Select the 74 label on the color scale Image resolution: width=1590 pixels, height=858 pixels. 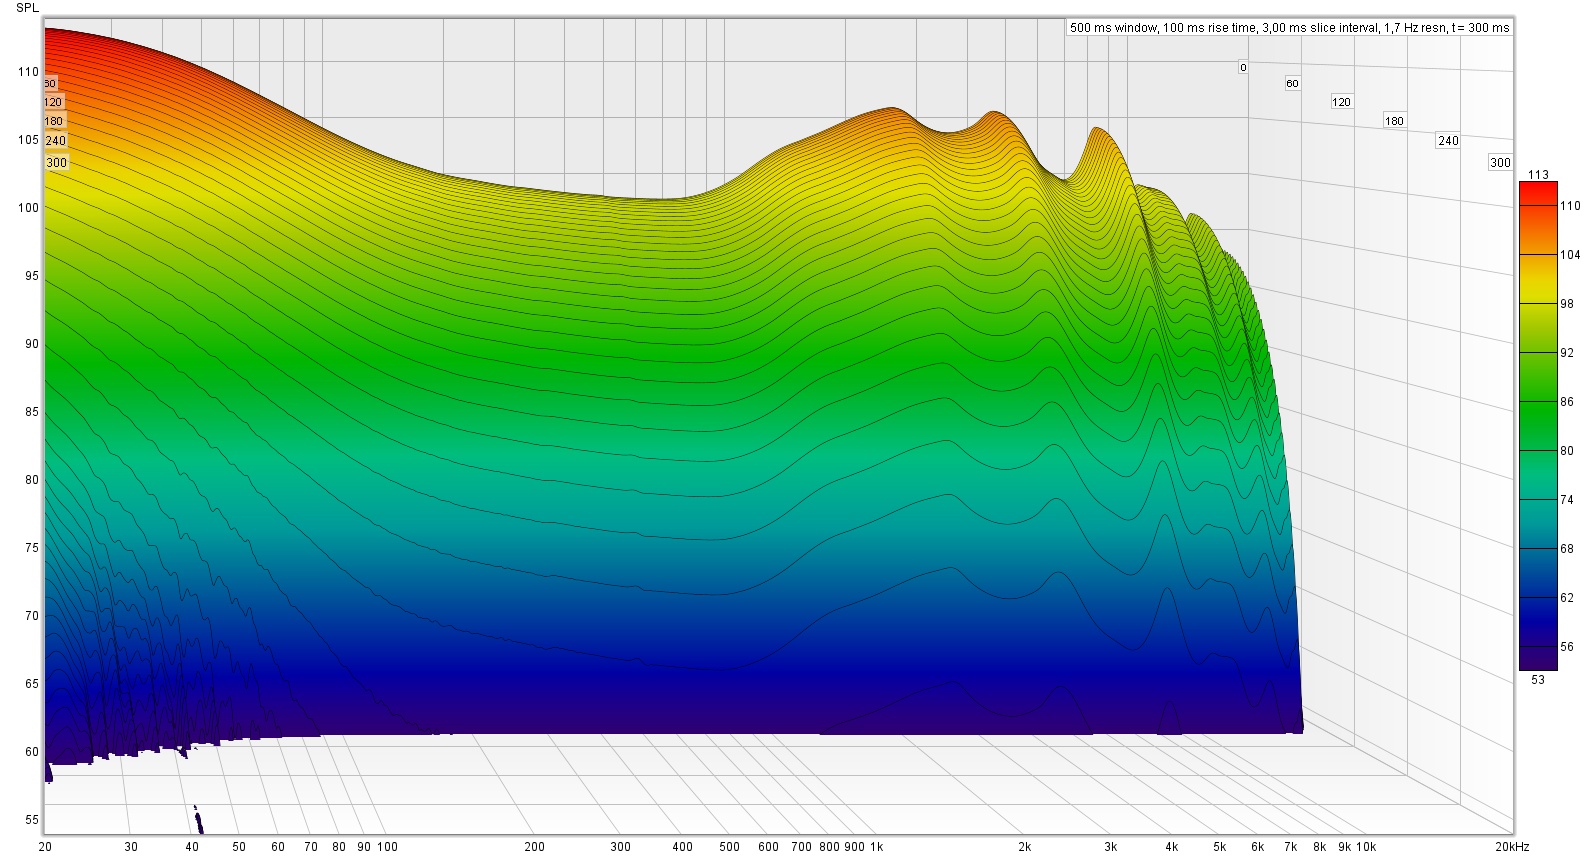pyautogui.click(x=1567, y=500)
